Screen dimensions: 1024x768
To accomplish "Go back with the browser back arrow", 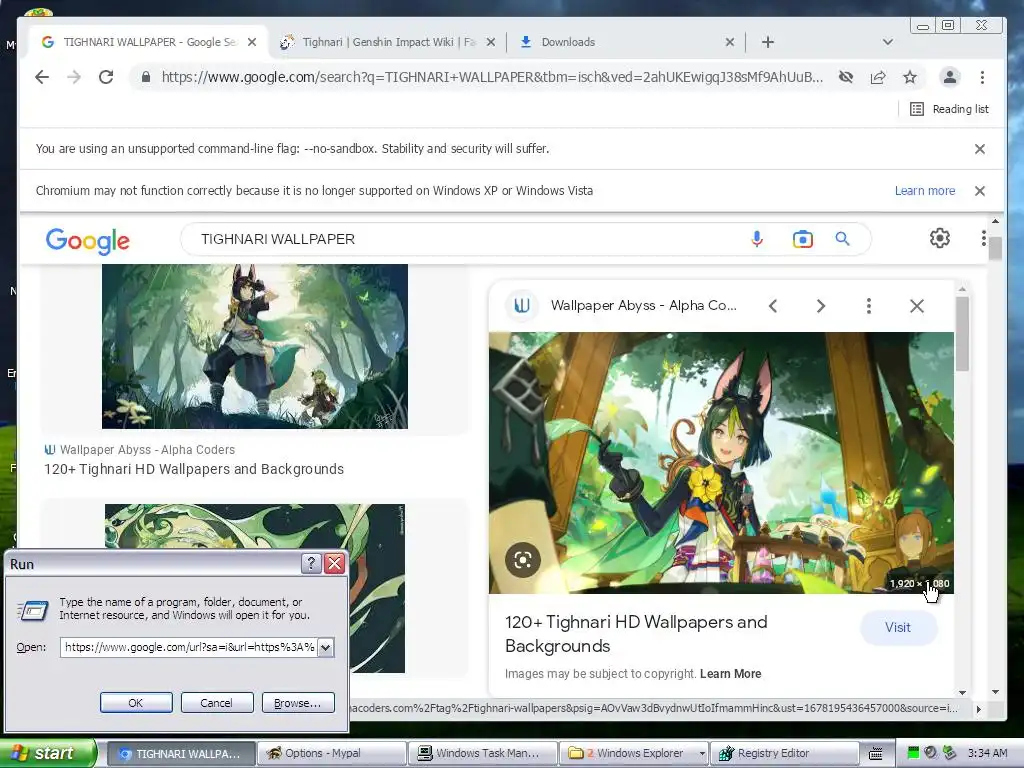I will 42,77.
